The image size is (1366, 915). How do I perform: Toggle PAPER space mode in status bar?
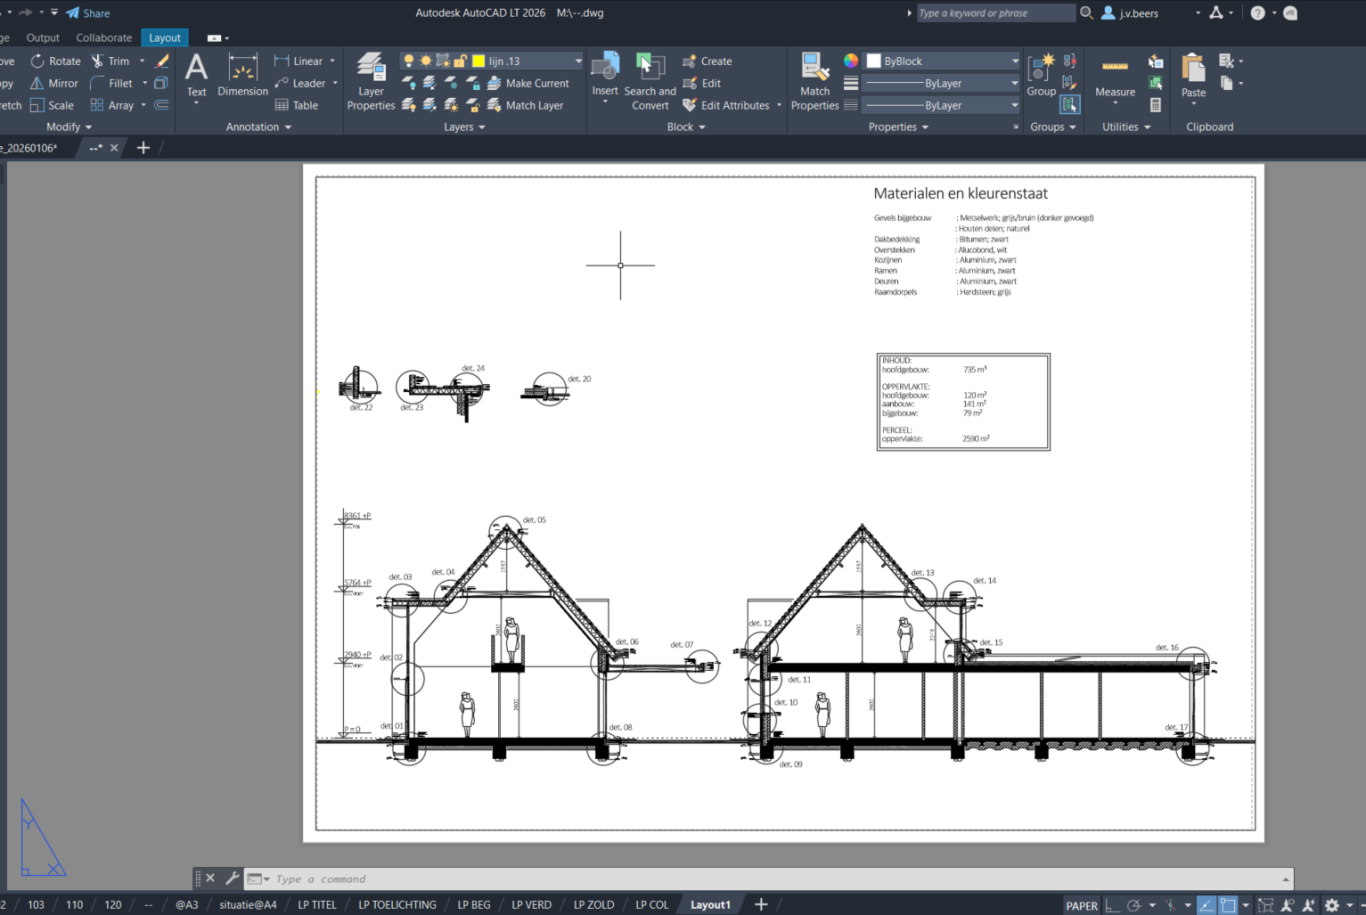[1081, 905]
